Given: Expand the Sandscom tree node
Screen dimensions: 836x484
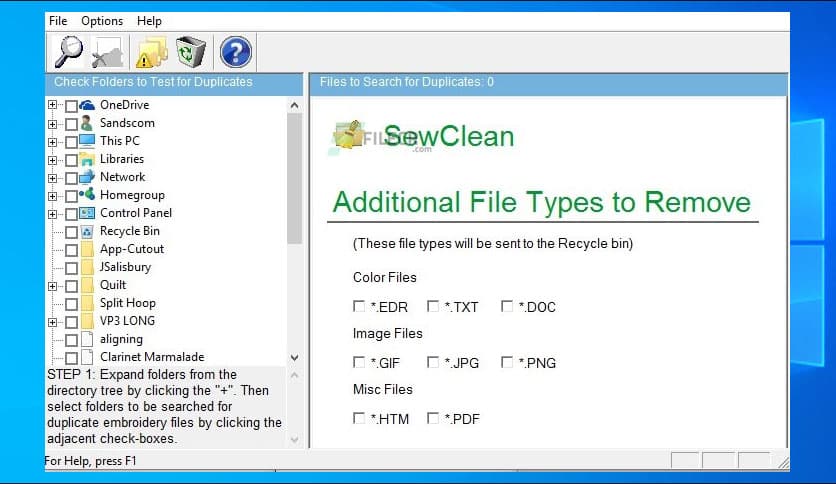Looking at the screenshot, I should [x=52, y=124].
